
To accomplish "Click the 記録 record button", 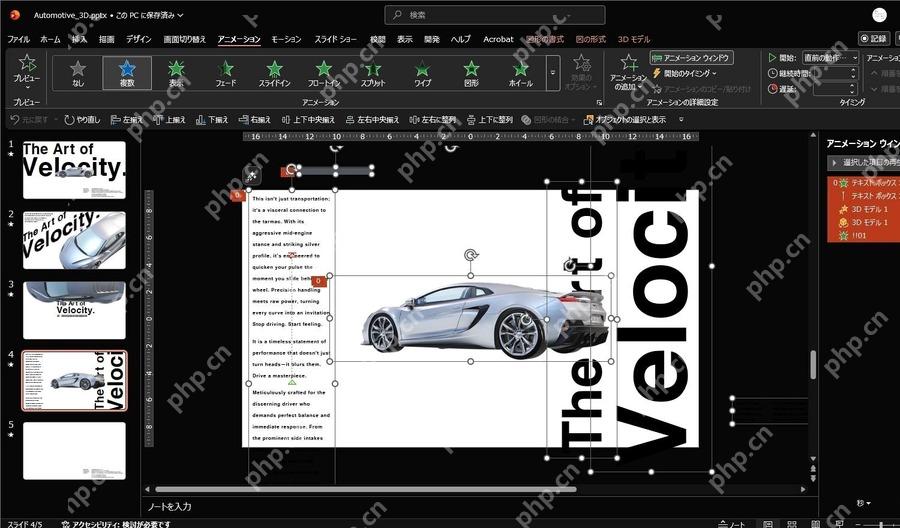I will pos(874,38).
